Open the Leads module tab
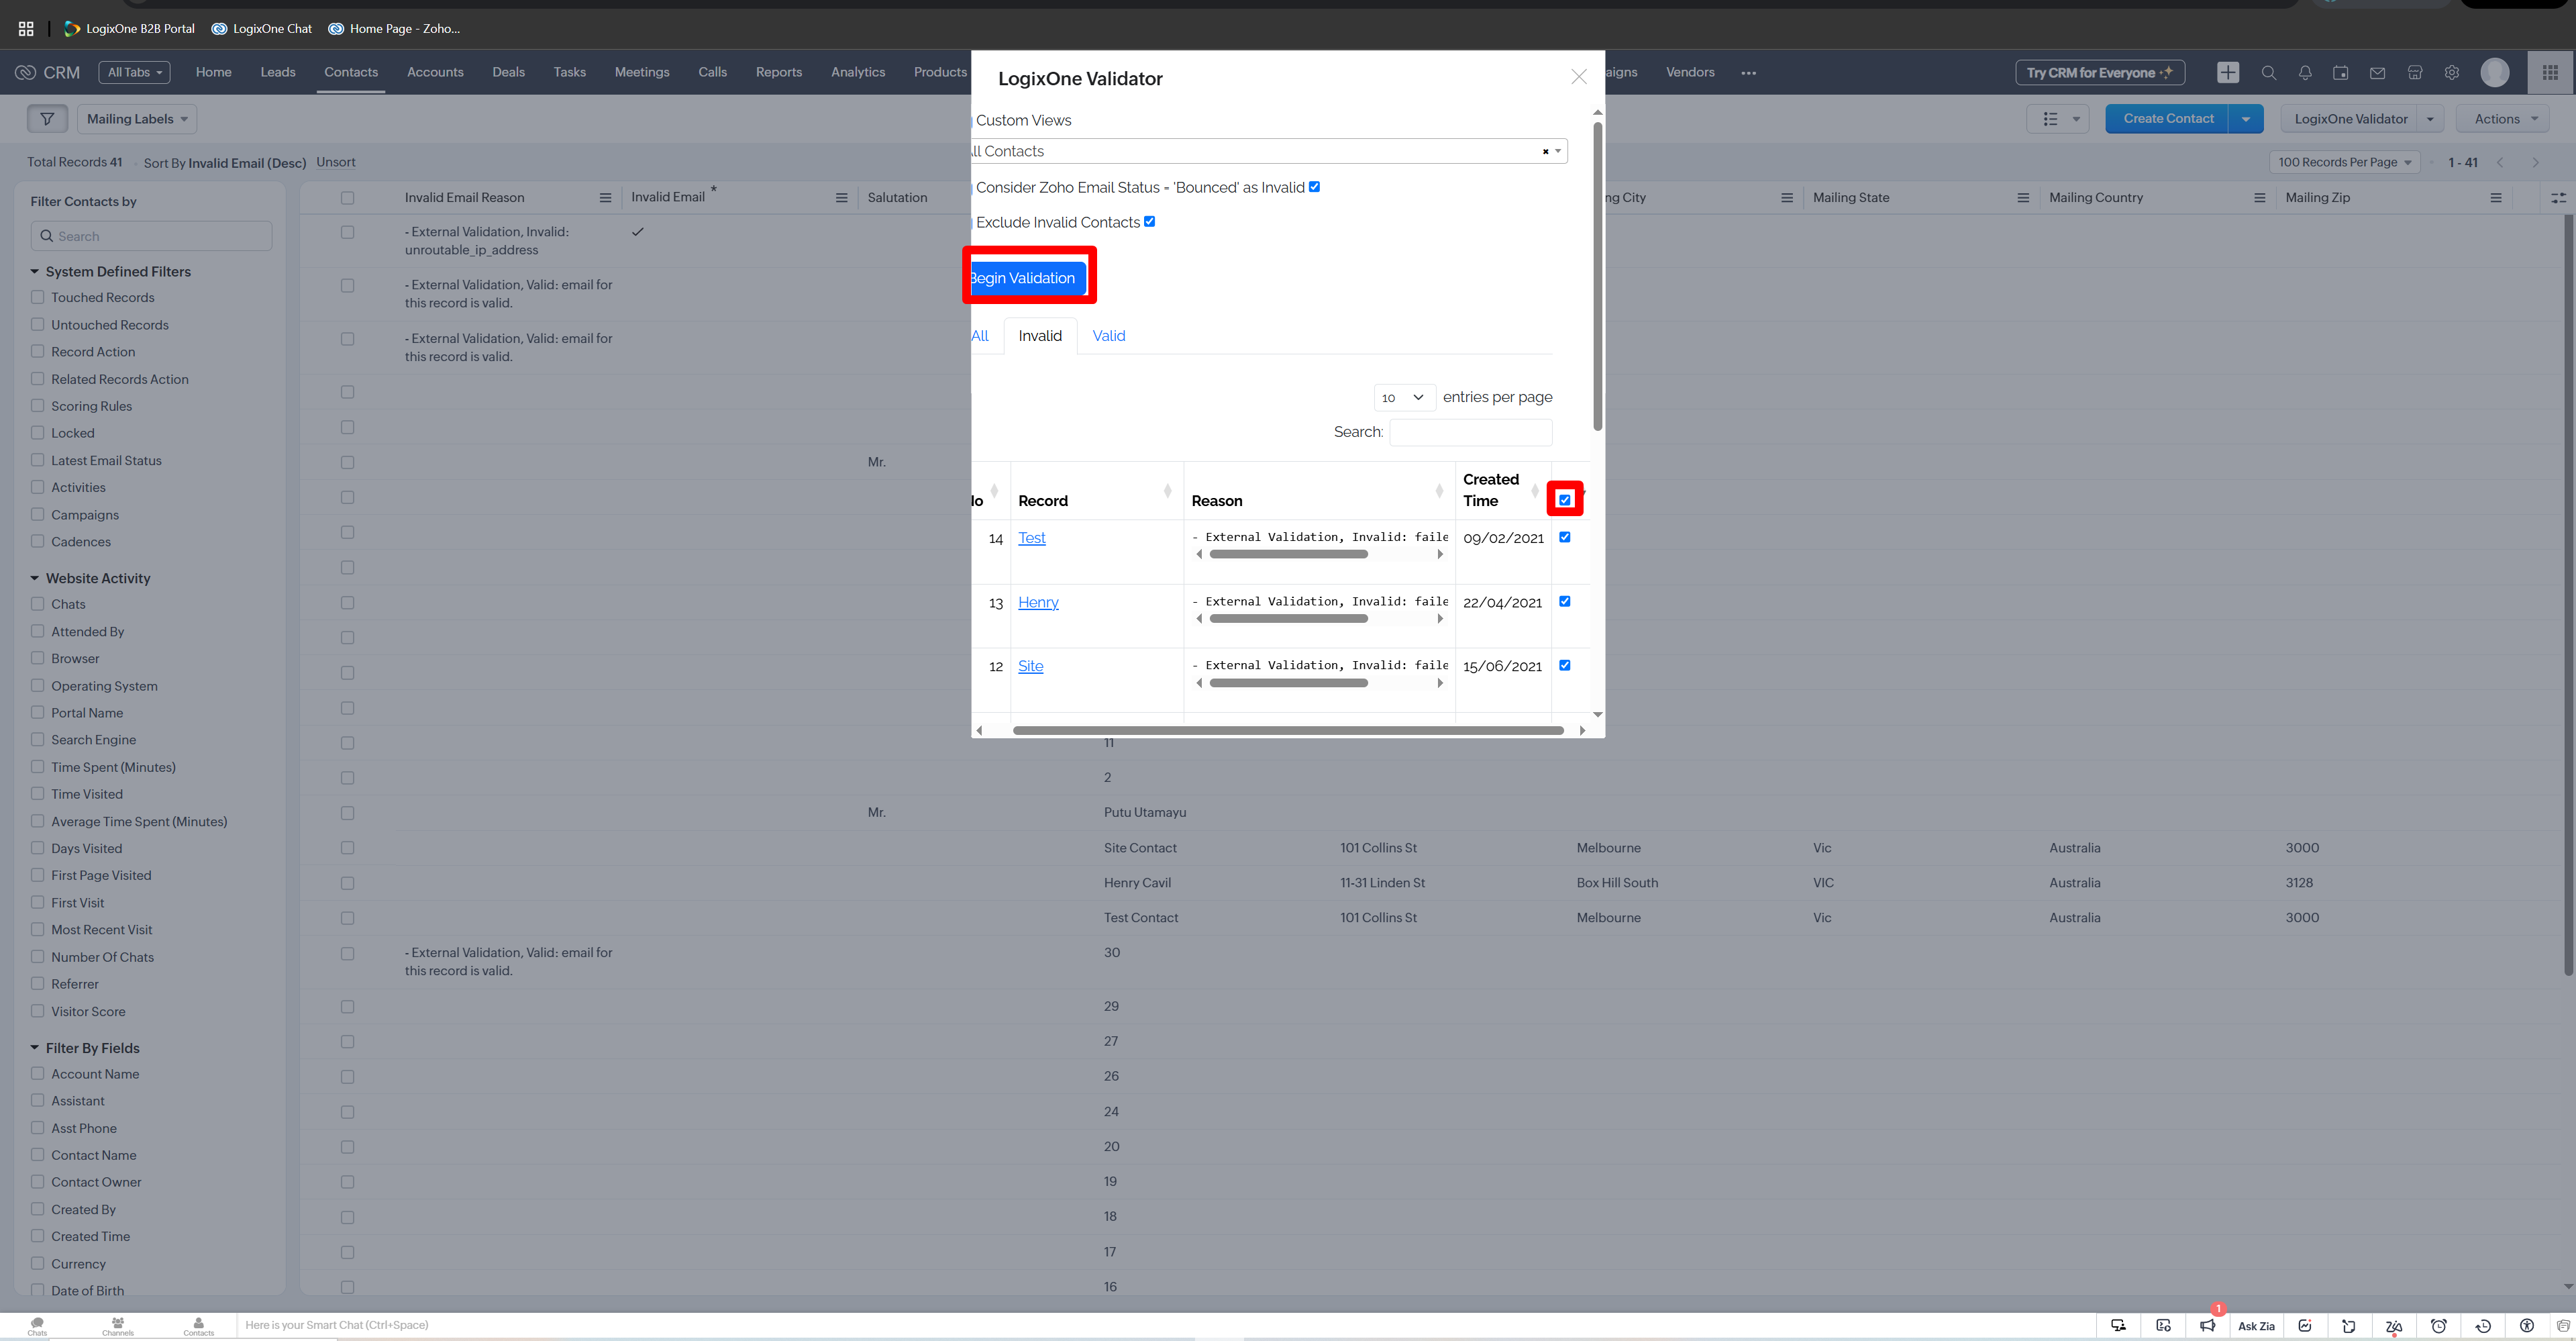Screen dimensions: 2576x1341 point(277,72)
